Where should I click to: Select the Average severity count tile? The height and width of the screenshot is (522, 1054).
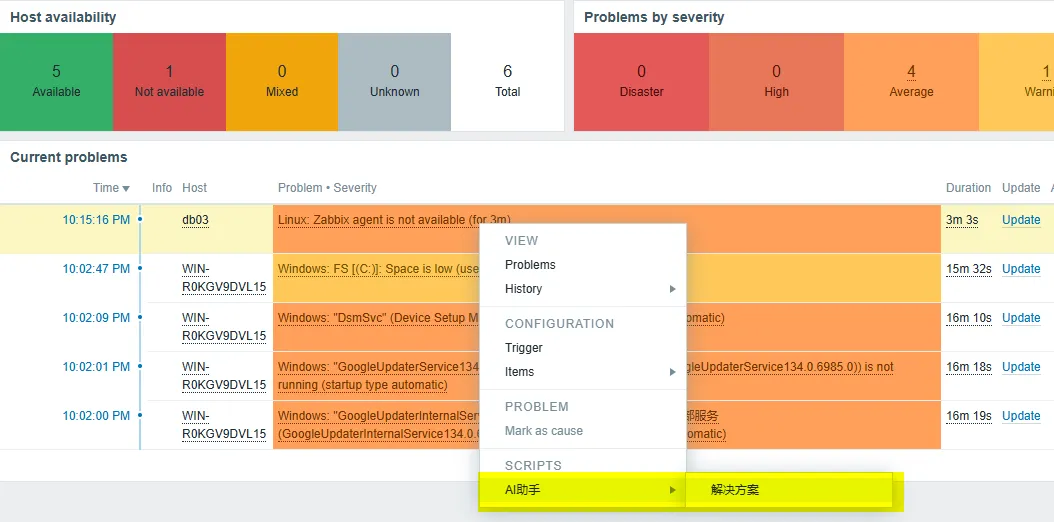911,82
